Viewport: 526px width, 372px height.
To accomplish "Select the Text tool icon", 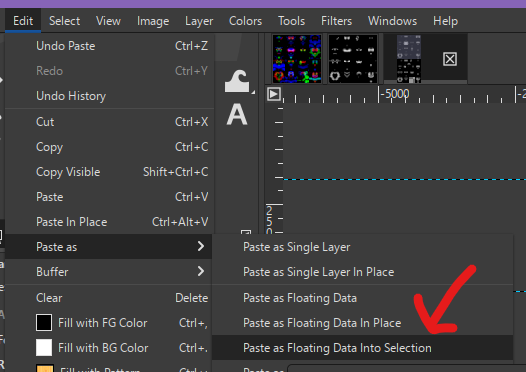I will [237, 114].
